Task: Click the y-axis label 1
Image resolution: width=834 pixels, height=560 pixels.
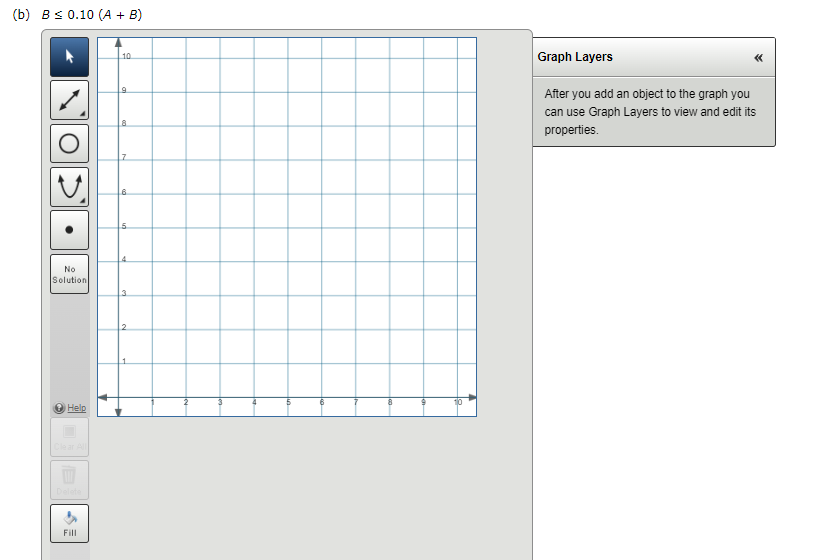Action: coord(124,362)
